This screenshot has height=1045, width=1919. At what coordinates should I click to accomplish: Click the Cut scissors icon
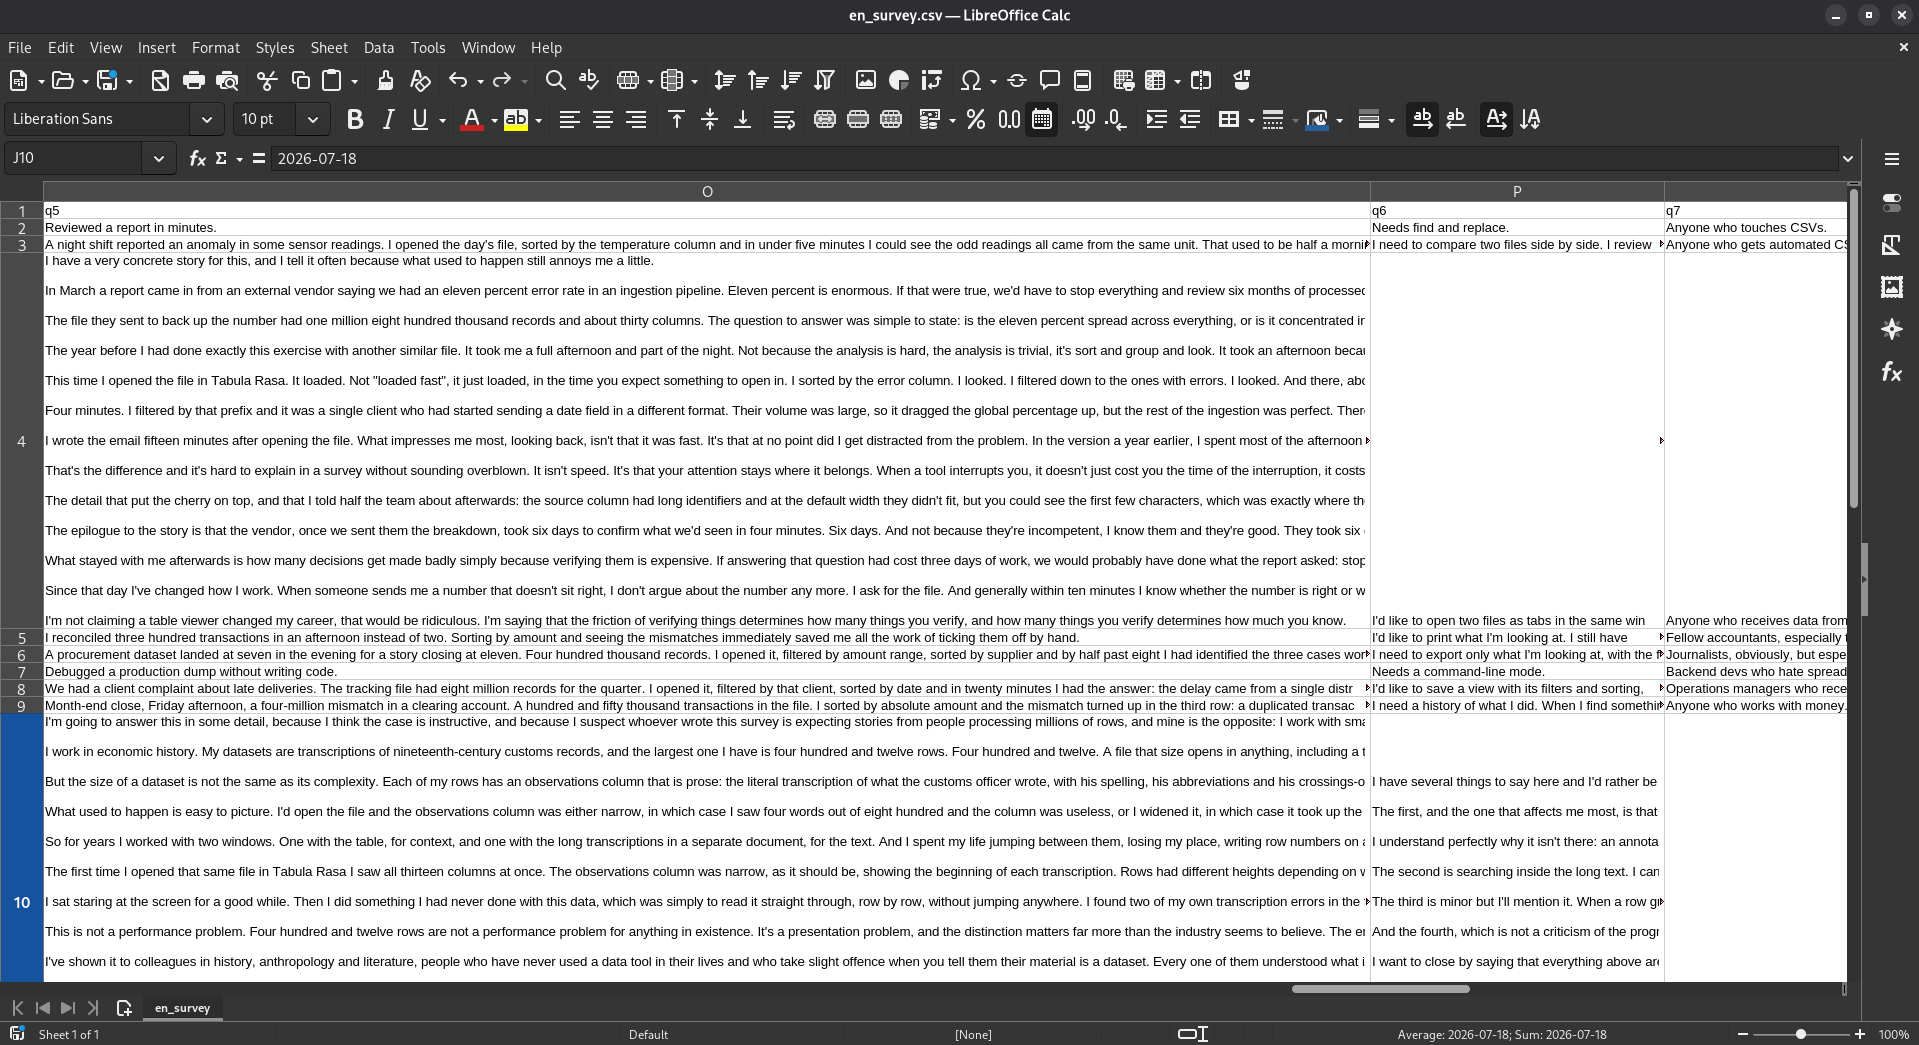pyautogui.click(x=267, y=80)
